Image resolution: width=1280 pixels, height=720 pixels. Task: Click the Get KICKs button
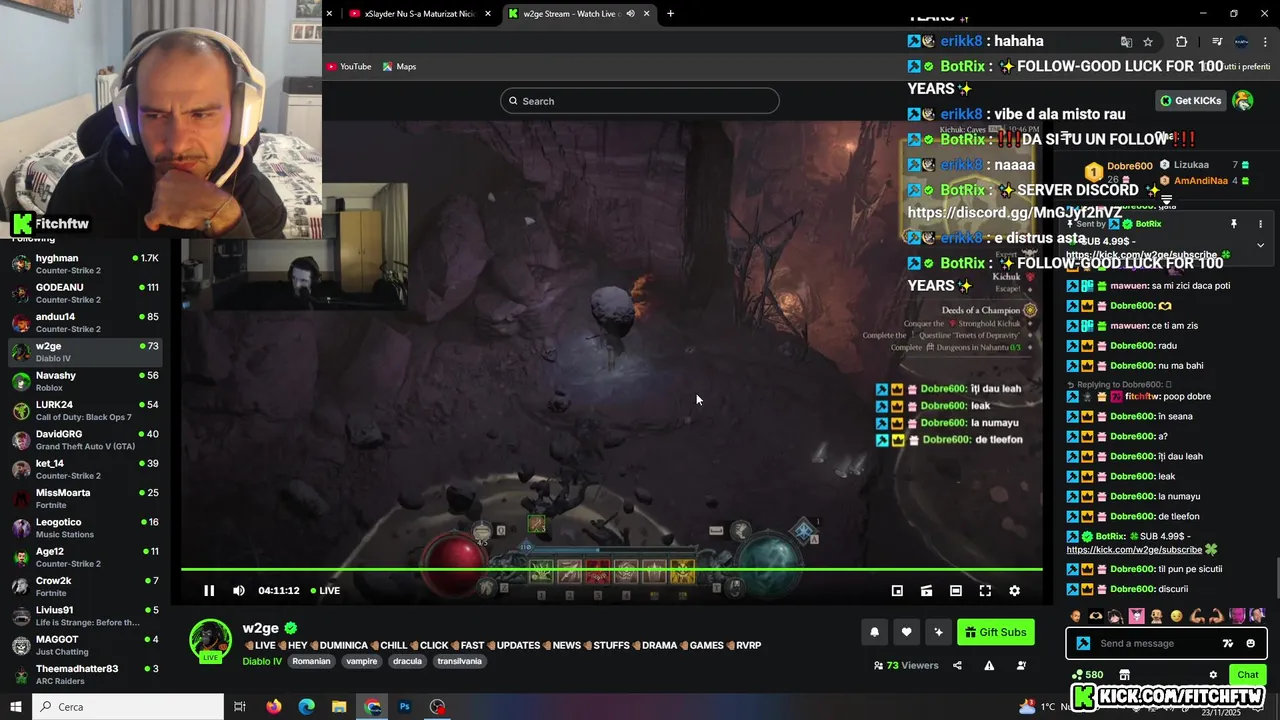(1191, 101)
